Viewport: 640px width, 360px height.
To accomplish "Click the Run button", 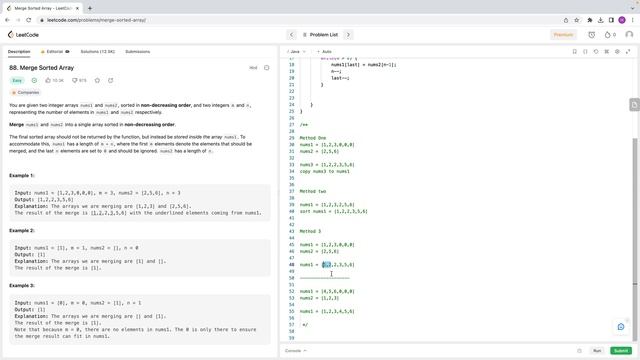I will (x=597, y=351).
